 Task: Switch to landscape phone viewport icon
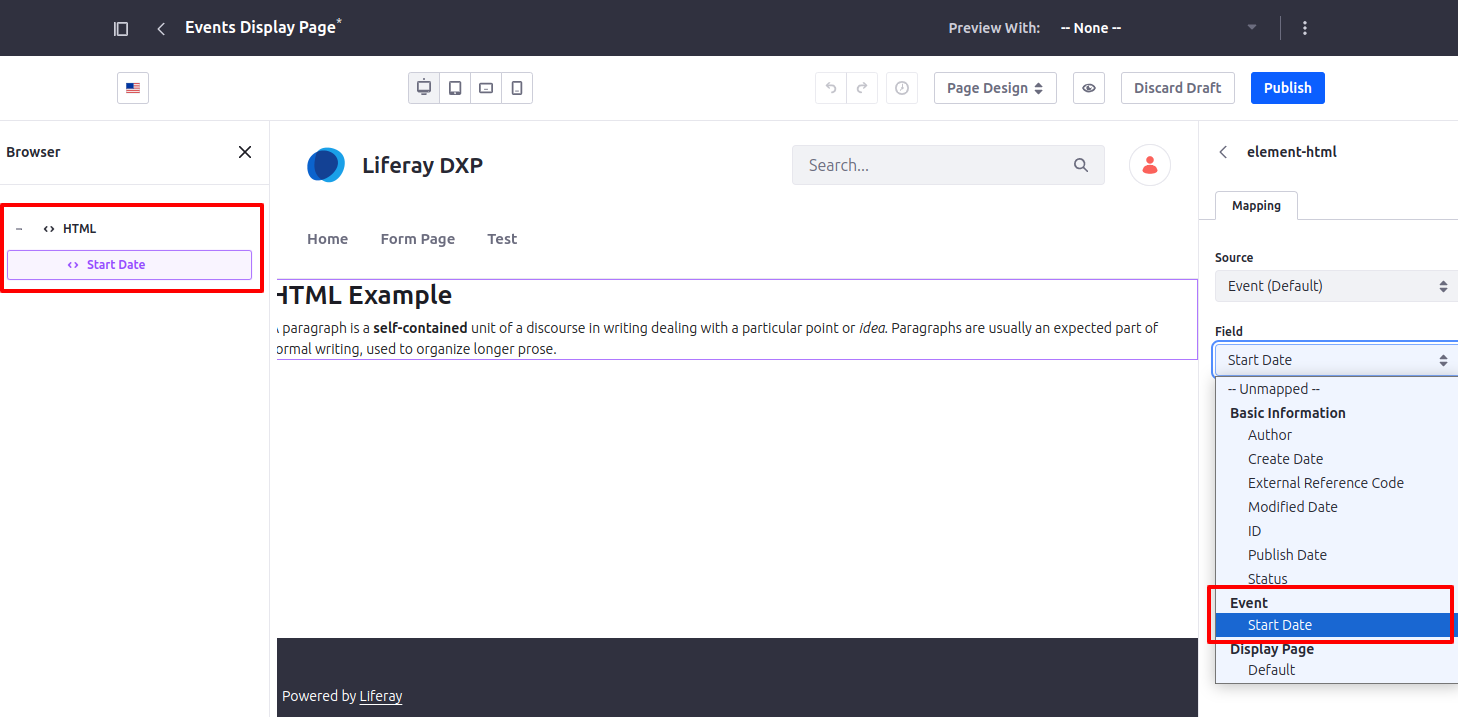tap(486, 88)
